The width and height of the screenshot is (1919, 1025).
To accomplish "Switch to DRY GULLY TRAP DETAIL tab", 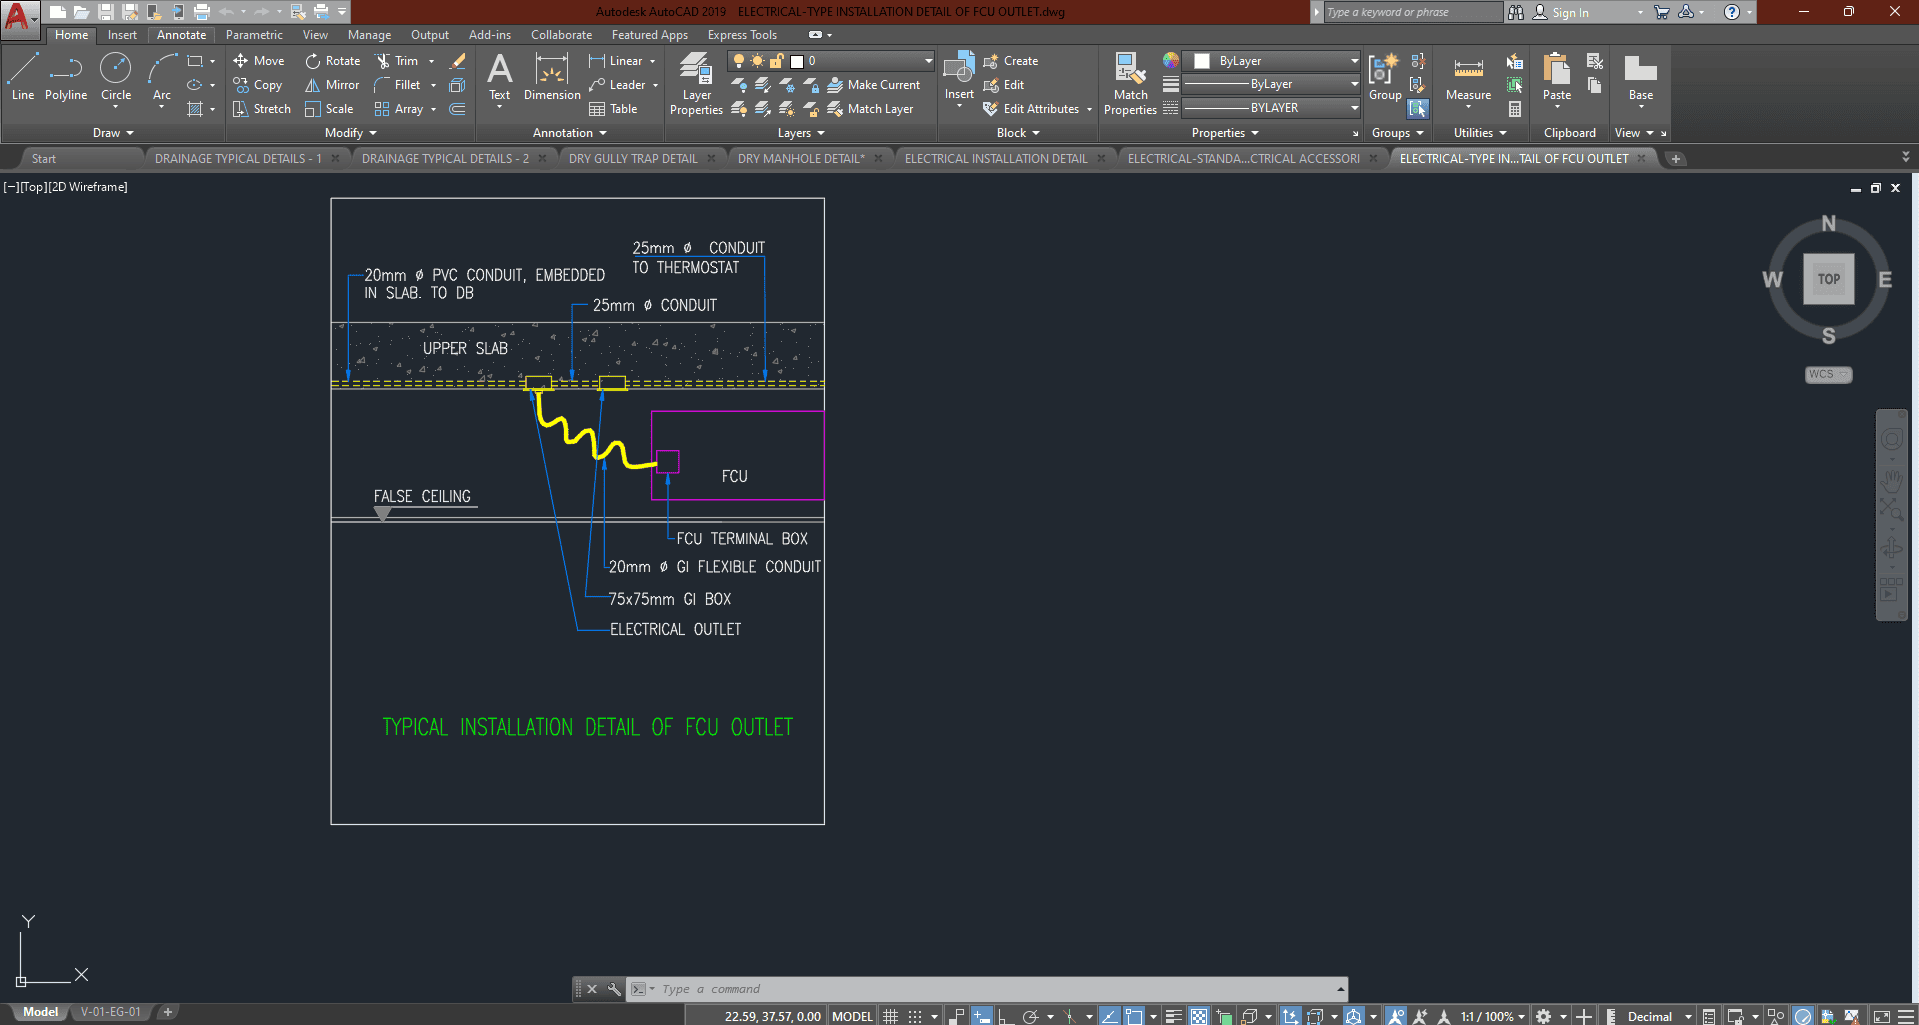I will pos(633,158).
